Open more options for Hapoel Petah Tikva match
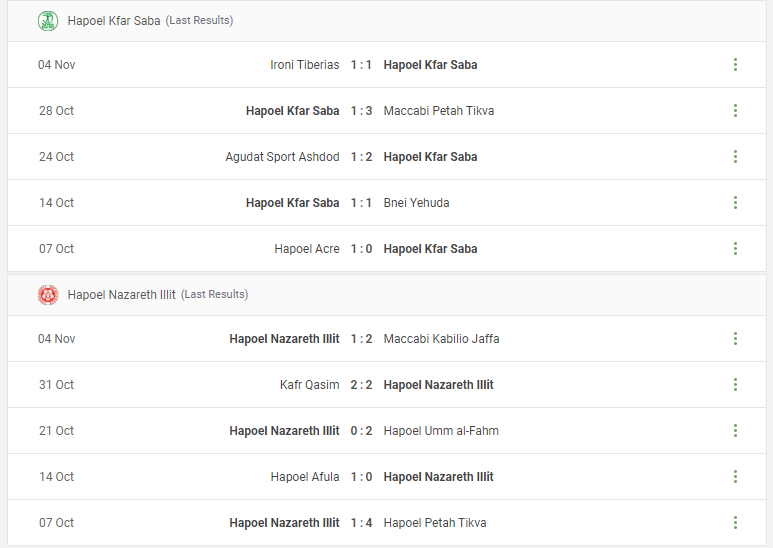 [x=735, y=522]
